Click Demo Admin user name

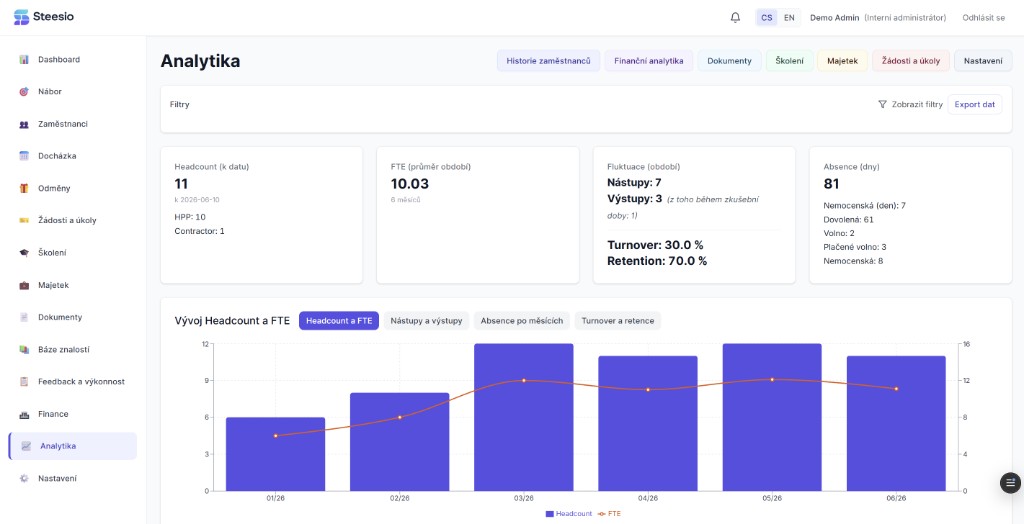tap(835, 18)
